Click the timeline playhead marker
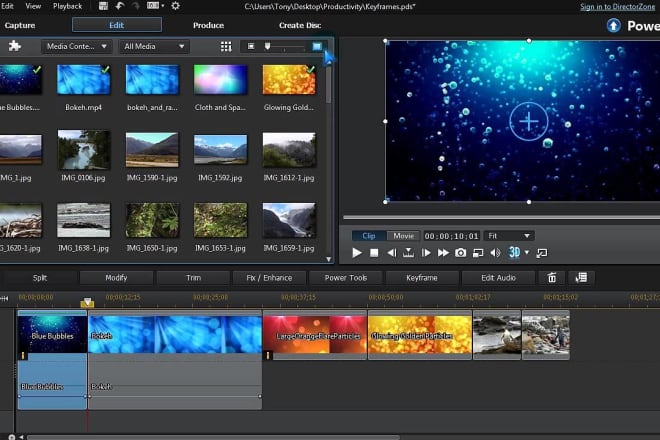Viewport: 660px width, 440px height. click(x=87, y=302)
